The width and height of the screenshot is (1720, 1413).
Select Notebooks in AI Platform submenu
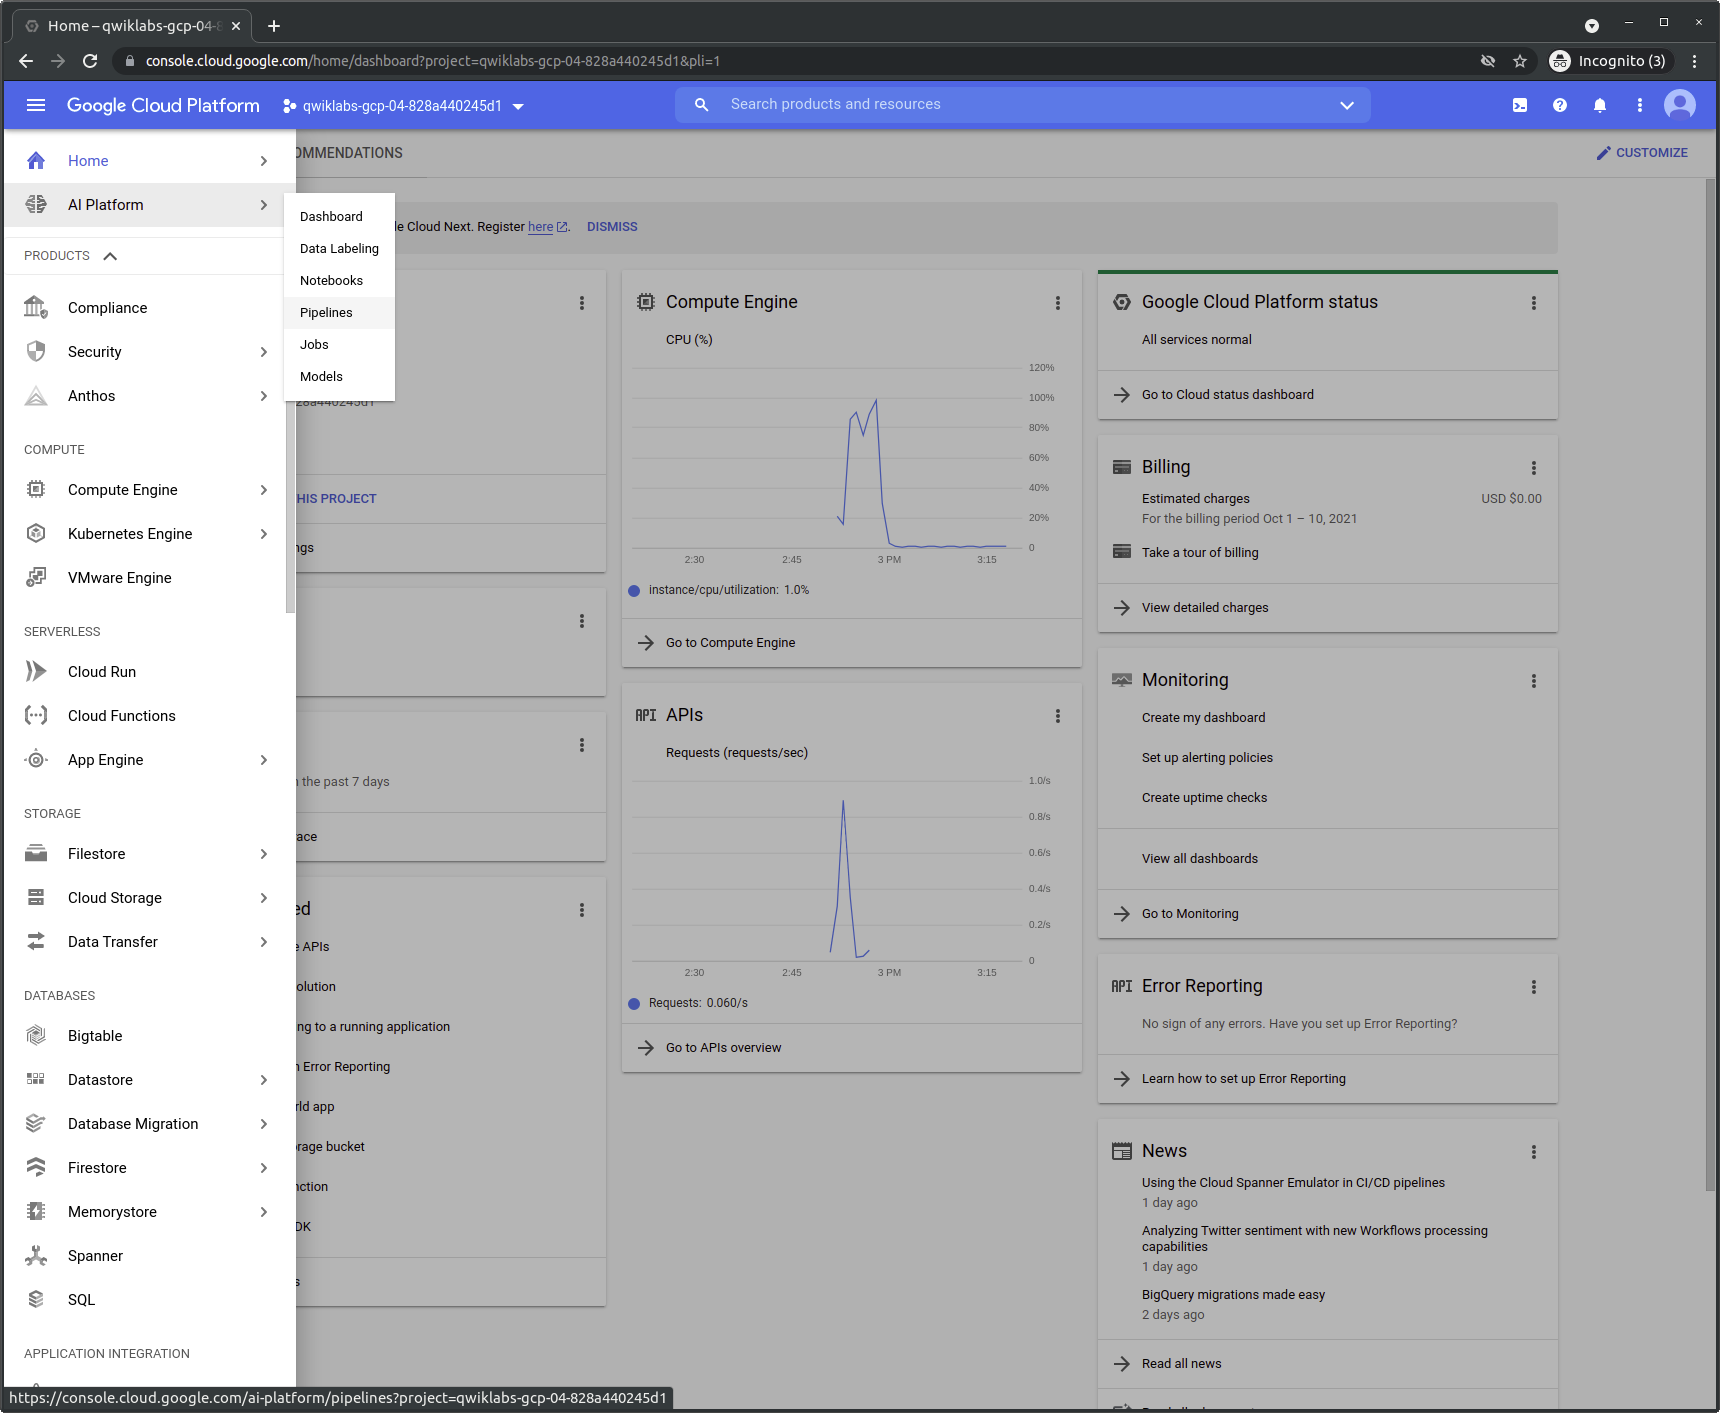click(x=339, y=280)
